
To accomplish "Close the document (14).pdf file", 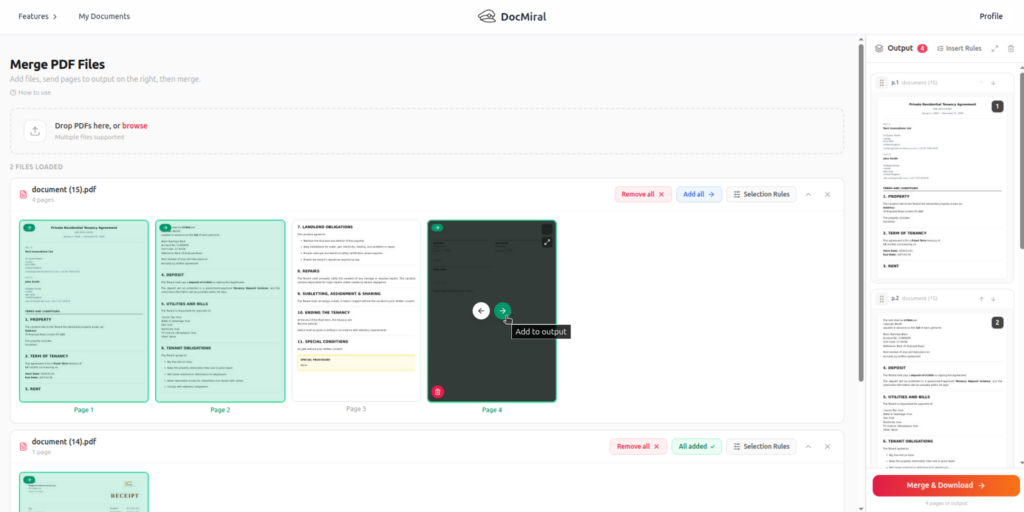I will [x=827, y=447].
